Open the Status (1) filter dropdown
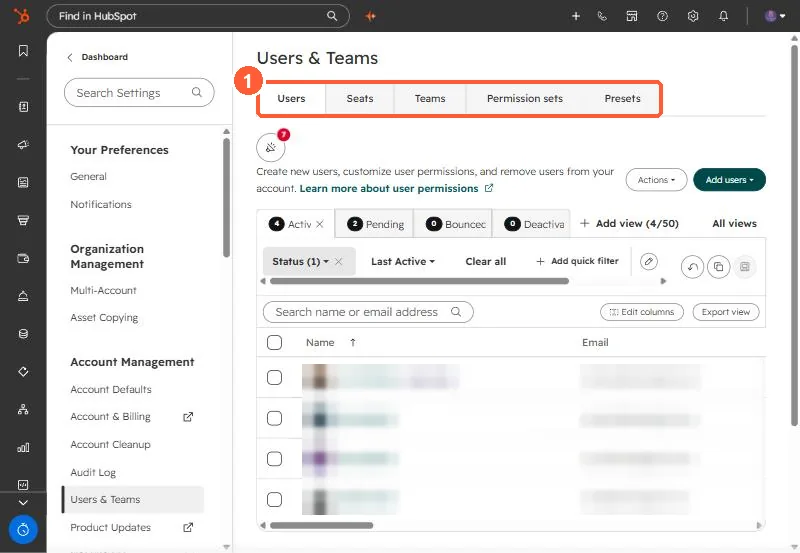The width and height of the screenshot is (800, 553). (299, 262)
